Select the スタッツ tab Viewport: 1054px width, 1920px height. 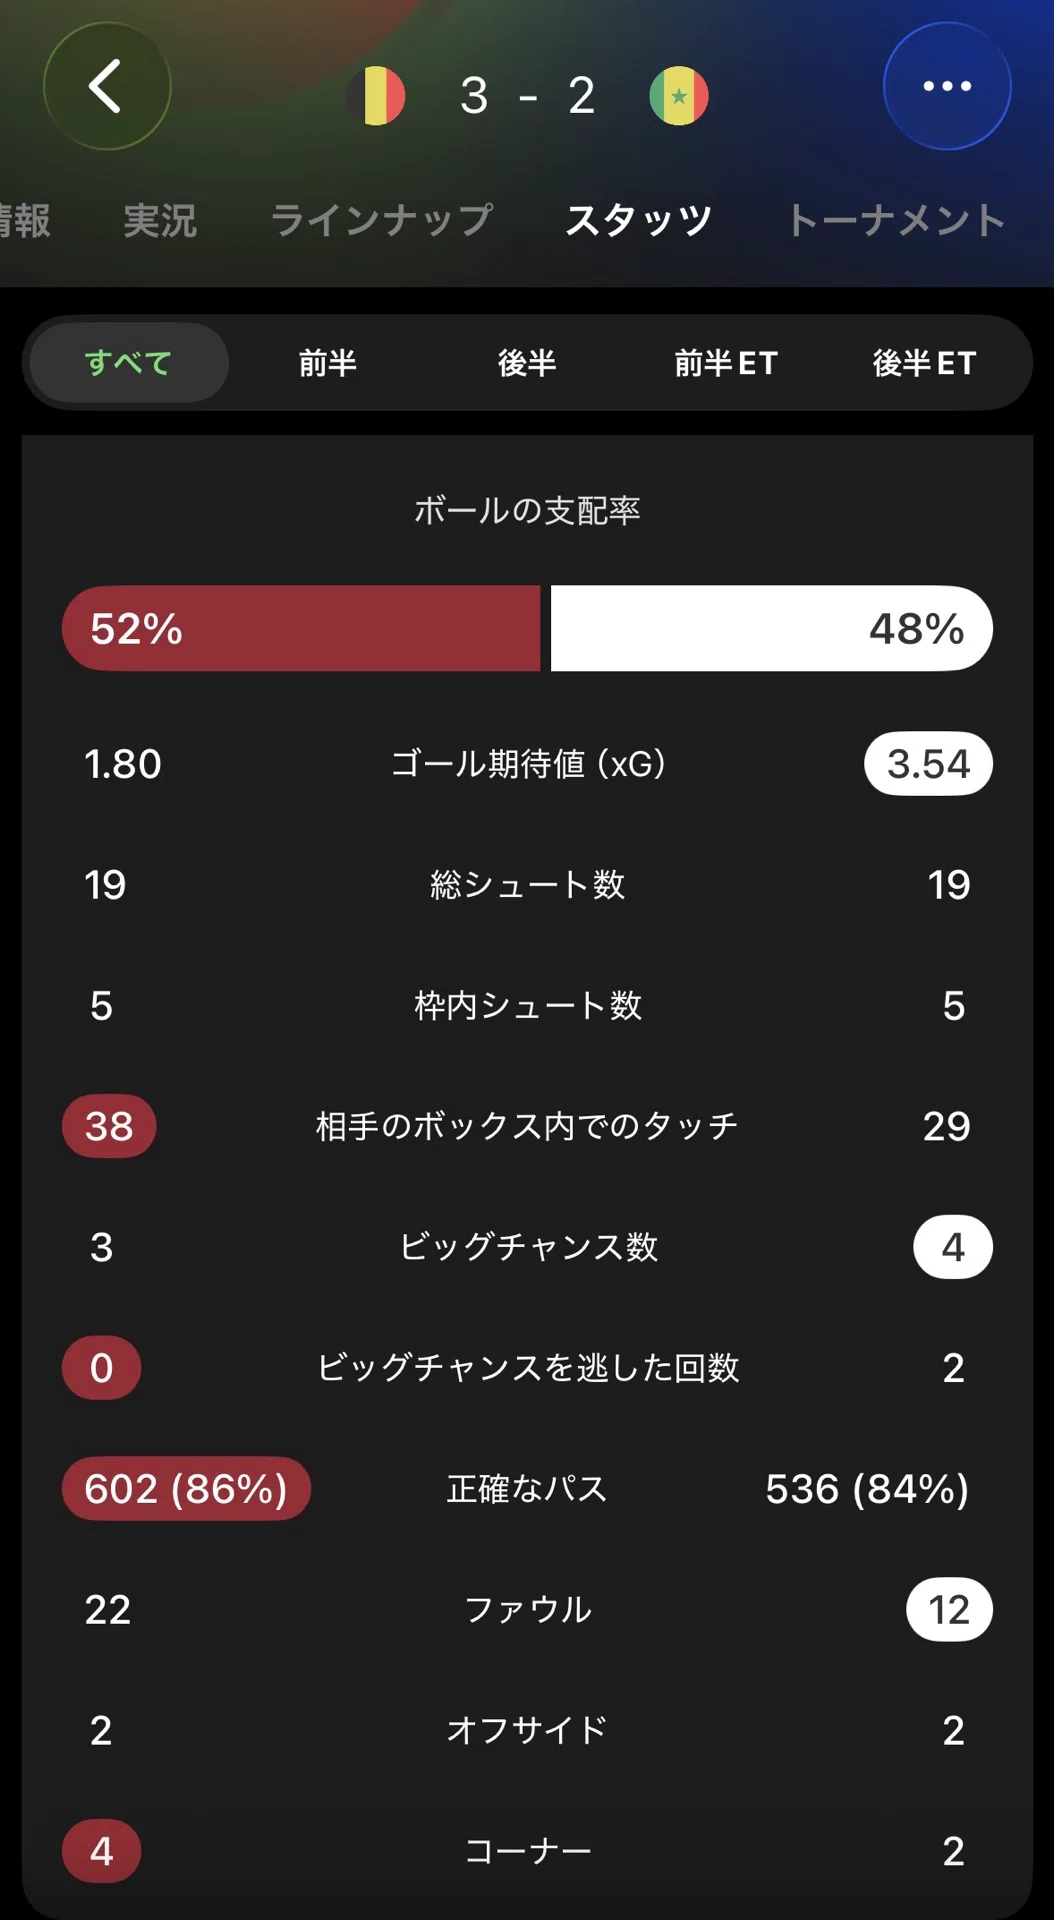point(639,220)
